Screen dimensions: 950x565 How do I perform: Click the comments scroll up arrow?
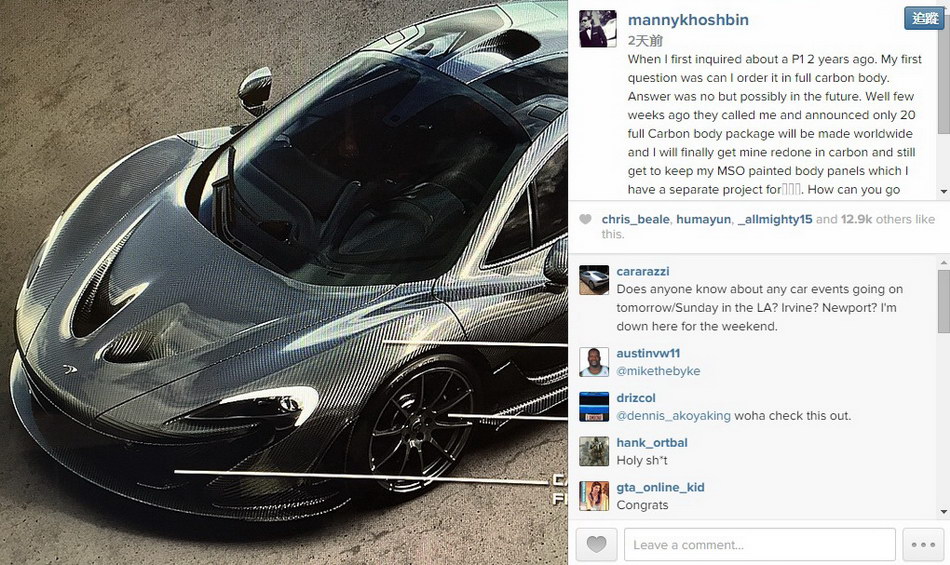click(944, 263)
